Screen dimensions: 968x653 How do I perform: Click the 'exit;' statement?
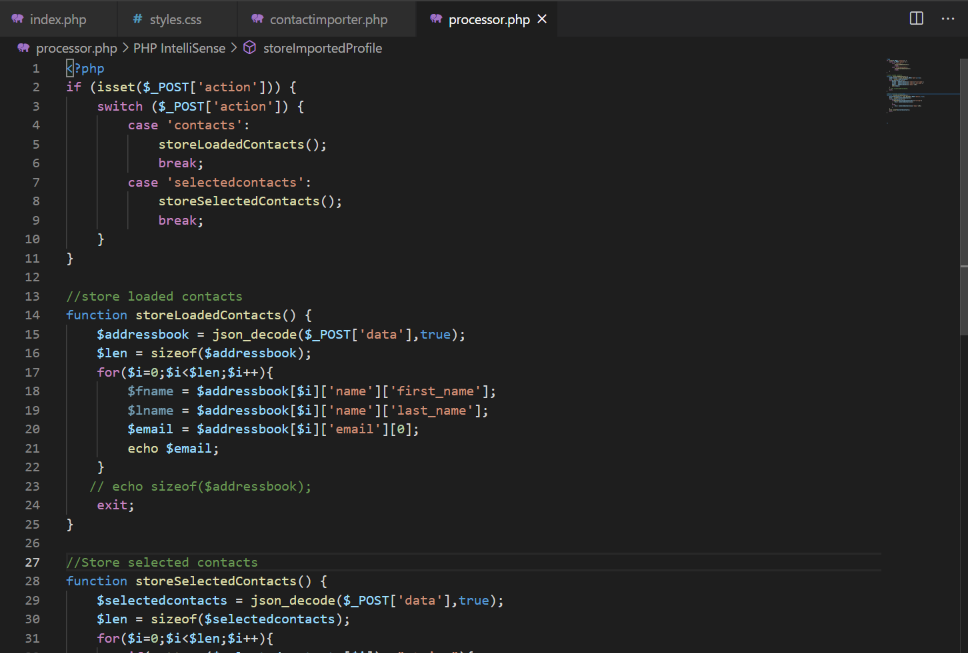click(115, 505)
